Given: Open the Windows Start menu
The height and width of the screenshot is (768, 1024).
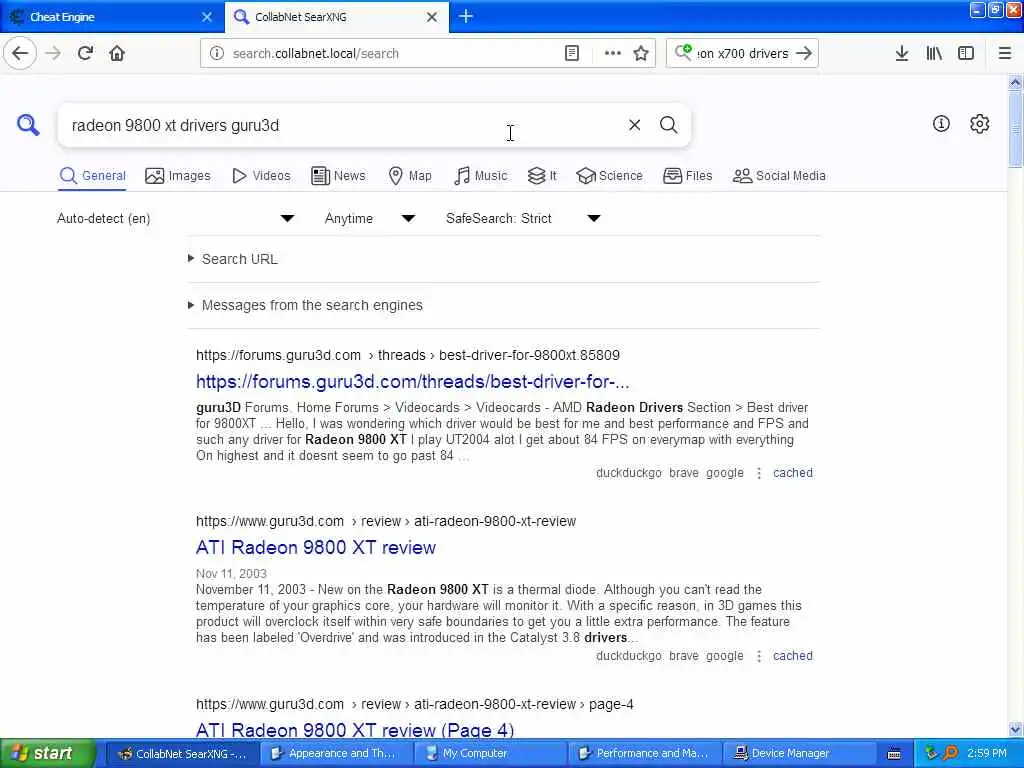Looking at the screenshot, I should coord(48,753).
